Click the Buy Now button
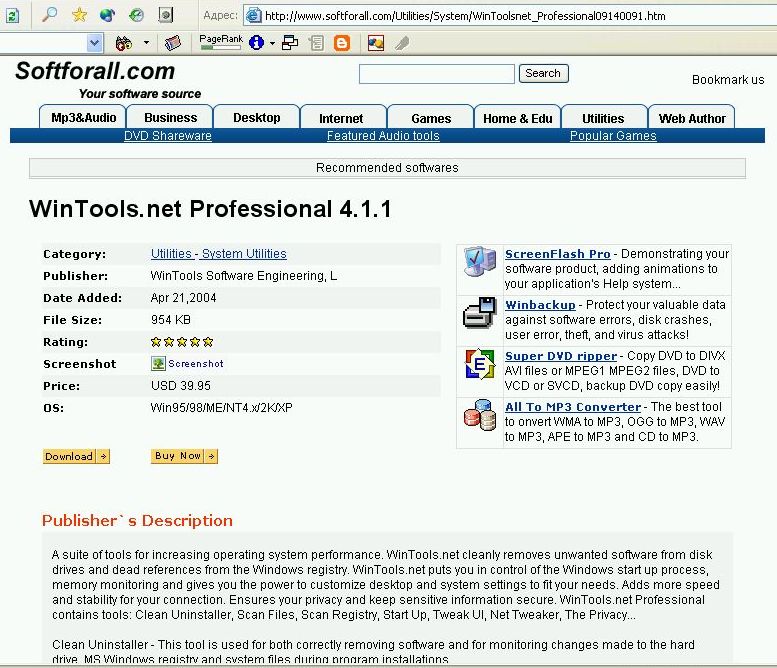The image size is (777, 668). coord(184,456)
